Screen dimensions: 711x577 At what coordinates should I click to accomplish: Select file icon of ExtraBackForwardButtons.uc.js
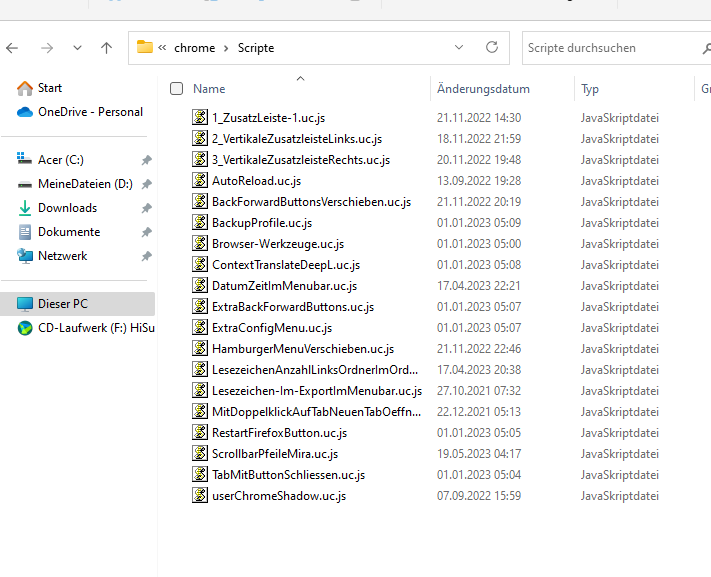click(x=200, y=306)
